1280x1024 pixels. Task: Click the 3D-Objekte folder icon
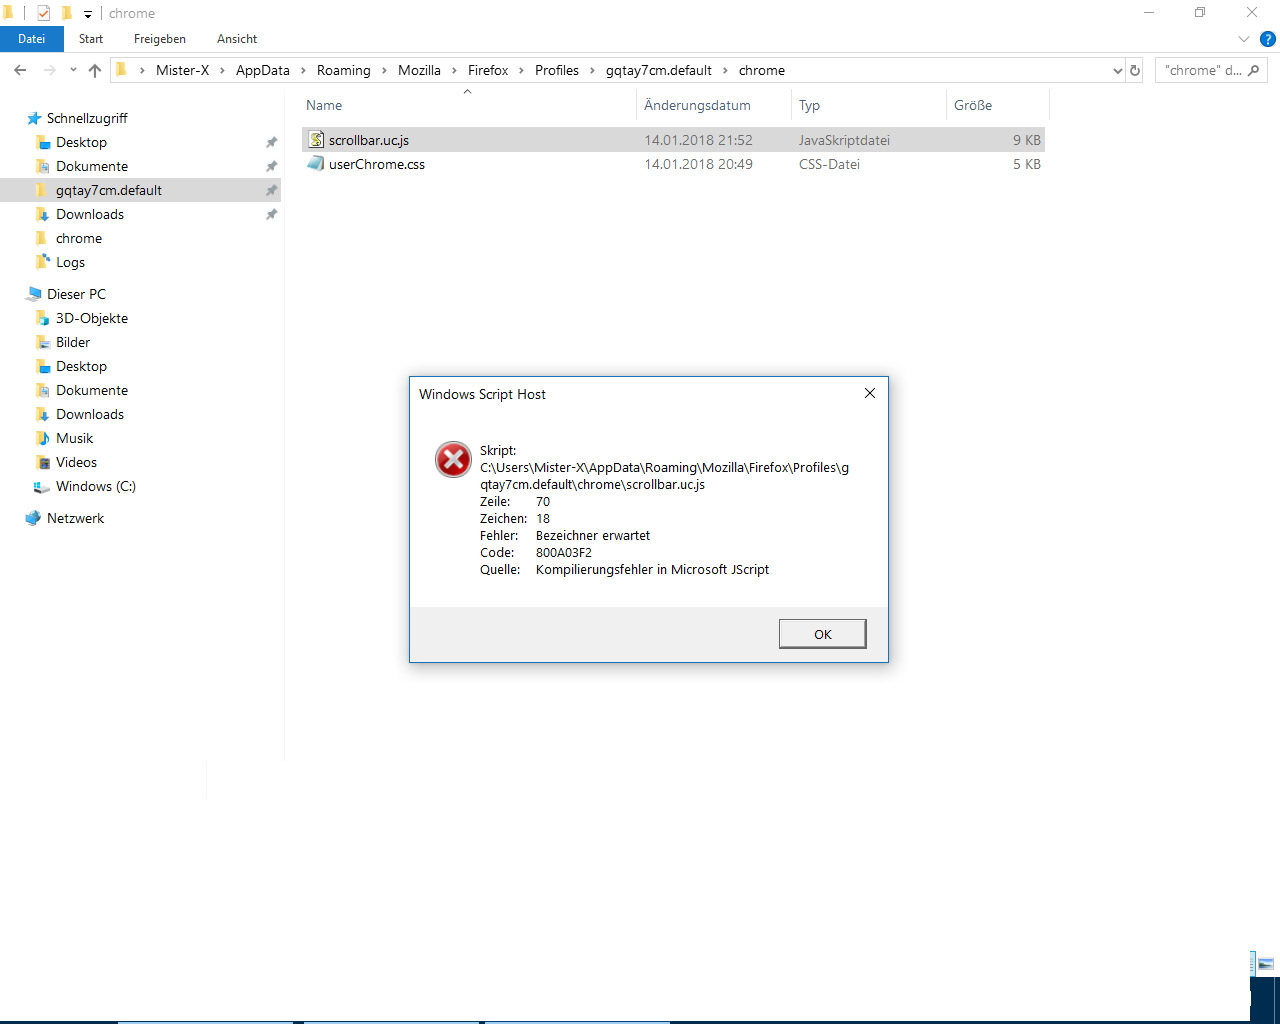click(42, 318)
